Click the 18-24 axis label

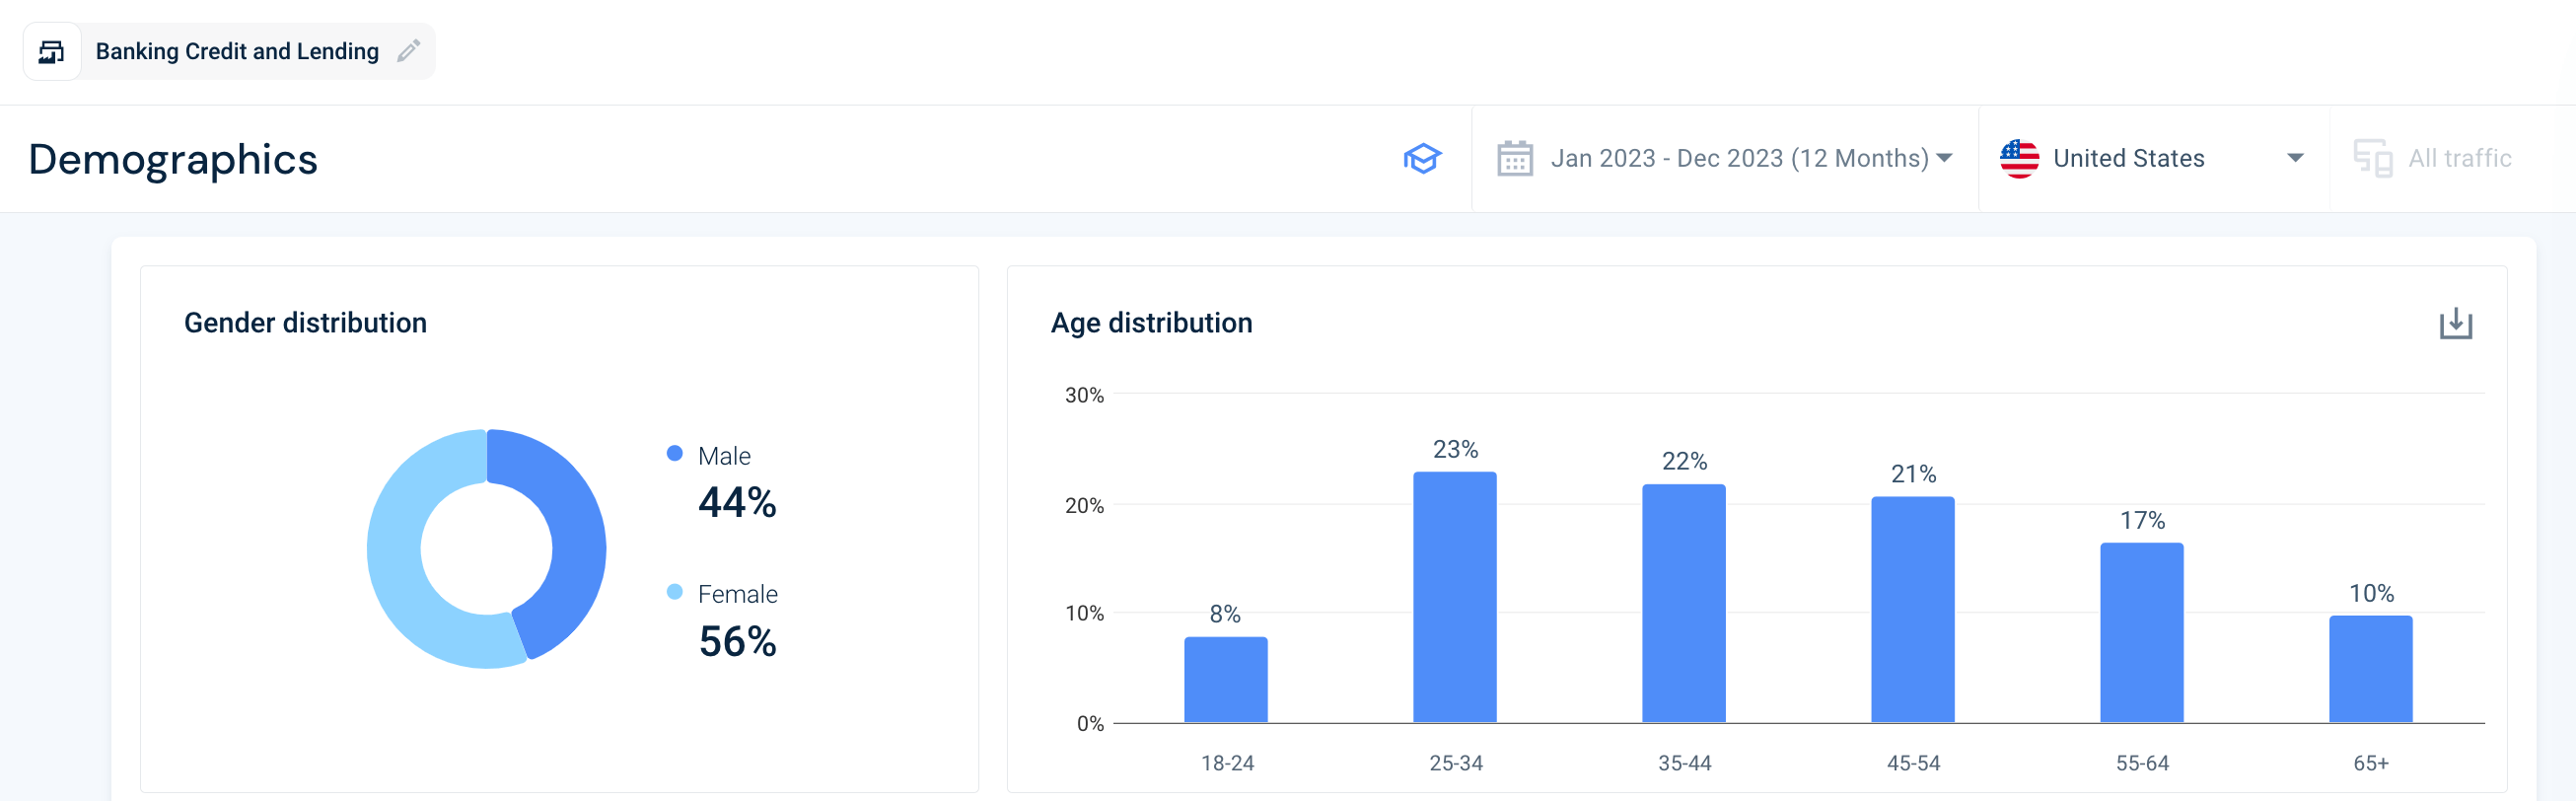pyautogui.click(x=1227, y=763)
